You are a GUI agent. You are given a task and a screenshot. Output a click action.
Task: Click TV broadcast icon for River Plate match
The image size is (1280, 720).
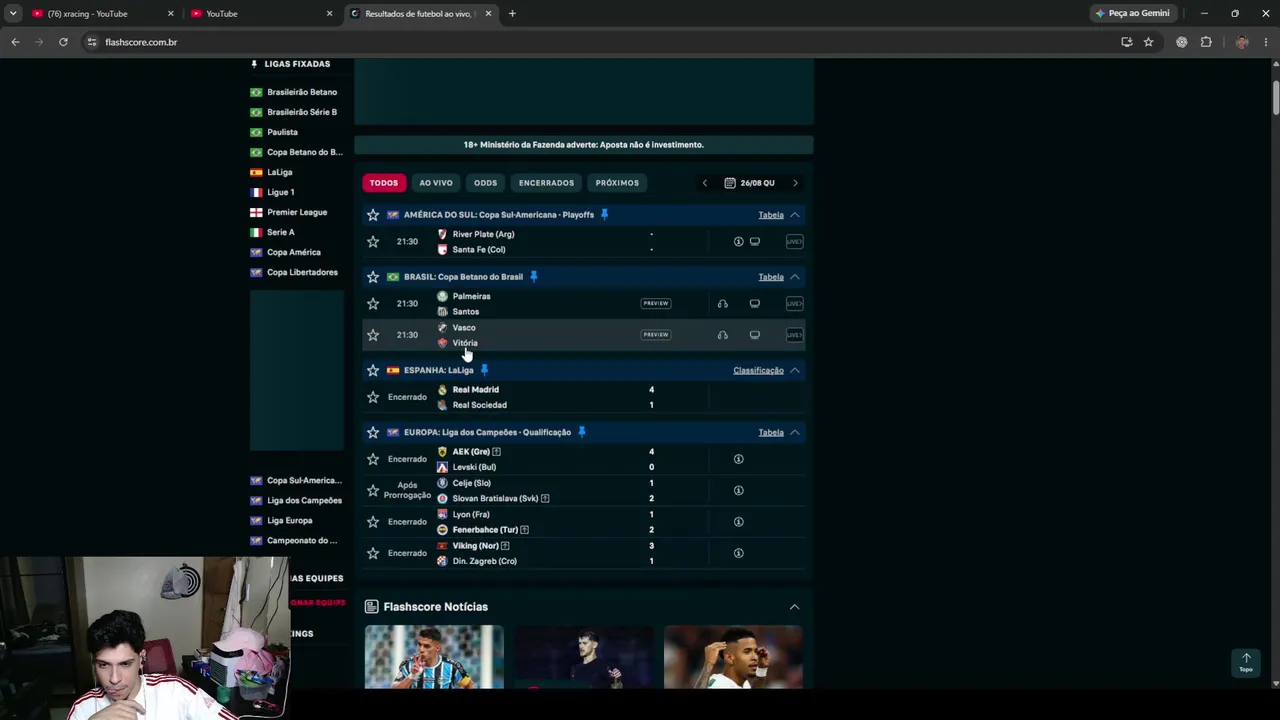pos(755,242)
